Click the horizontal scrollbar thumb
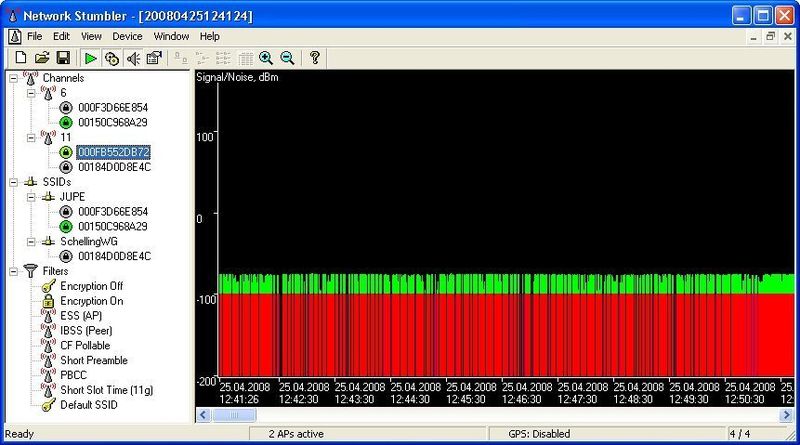The width and height of the screenshot is (800, 445). click(234, 415)
